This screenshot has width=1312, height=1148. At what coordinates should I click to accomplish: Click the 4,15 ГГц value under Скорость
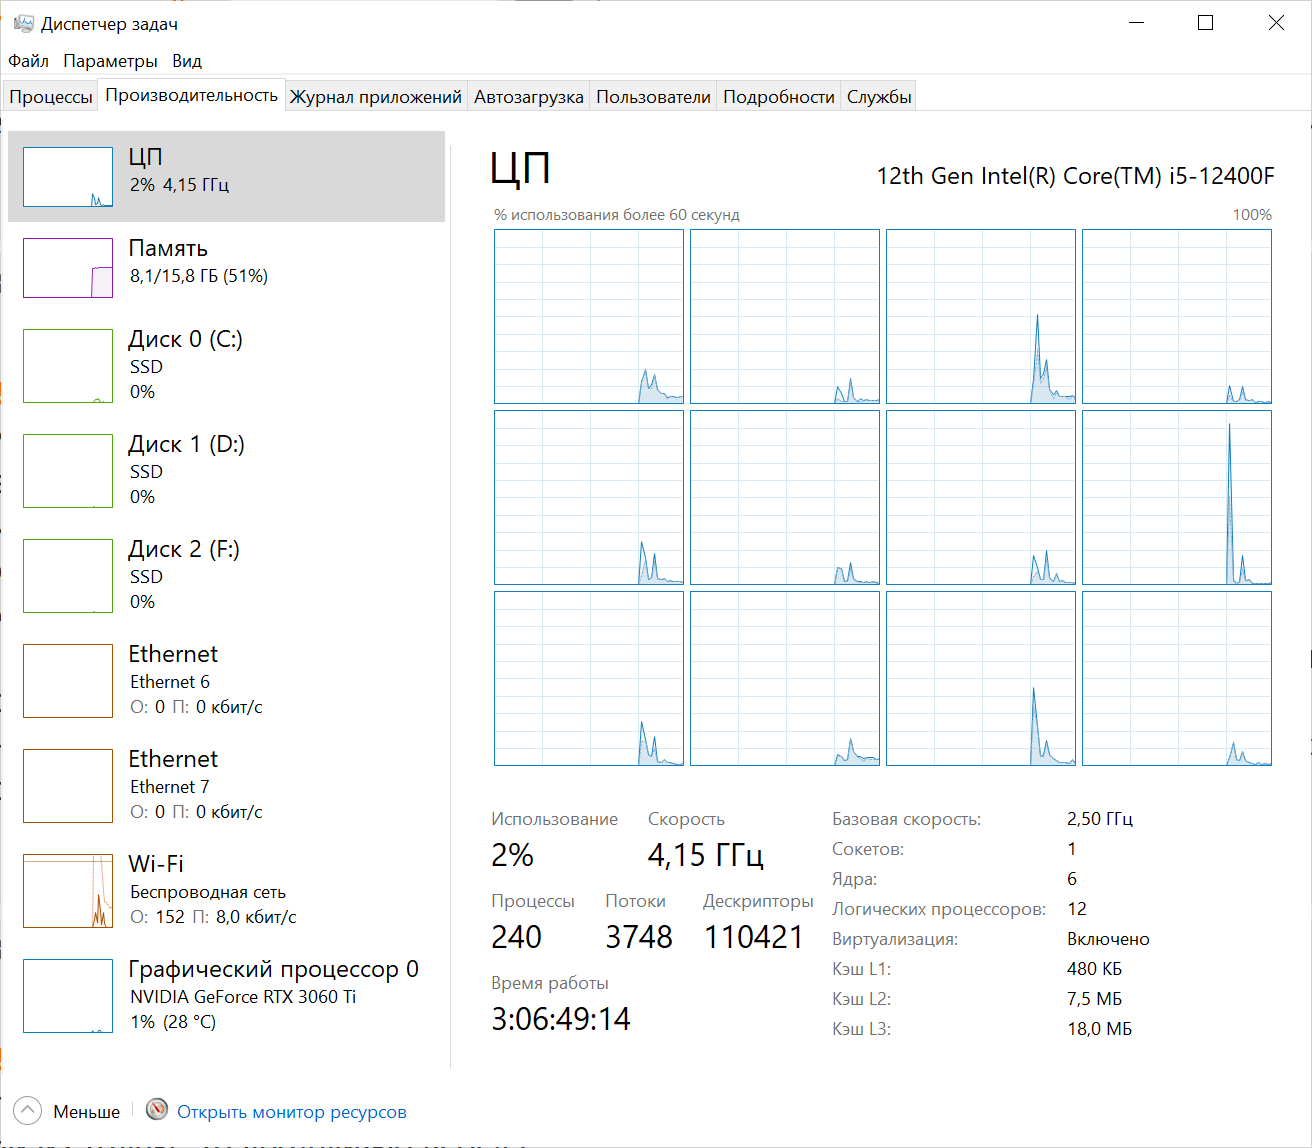[x=706, y=855]
